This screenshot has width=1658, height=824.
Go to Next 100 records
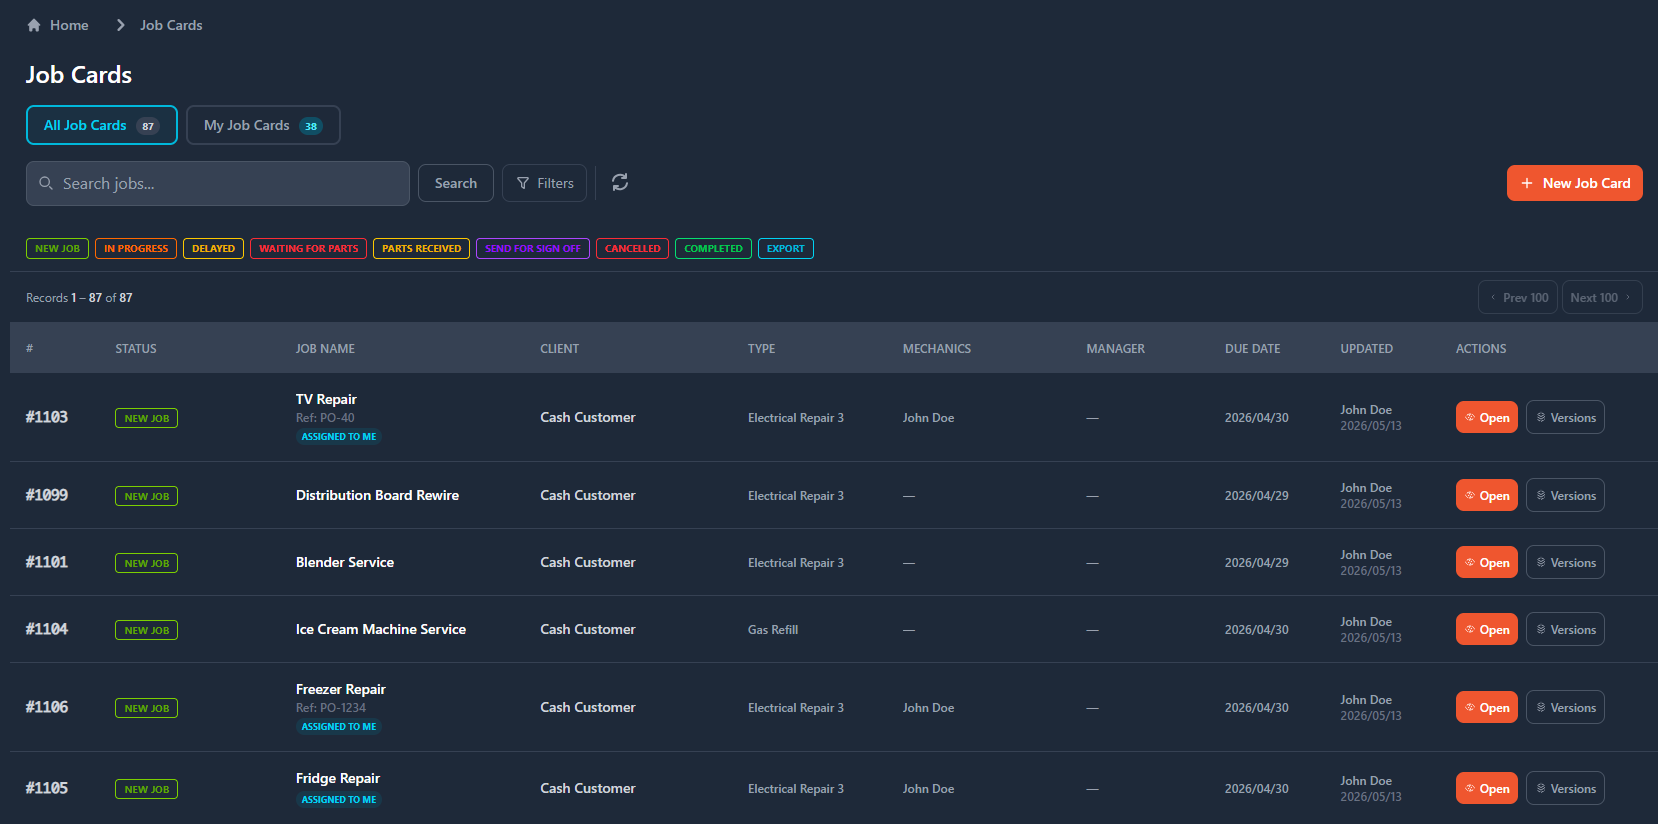coord(1602,297)
